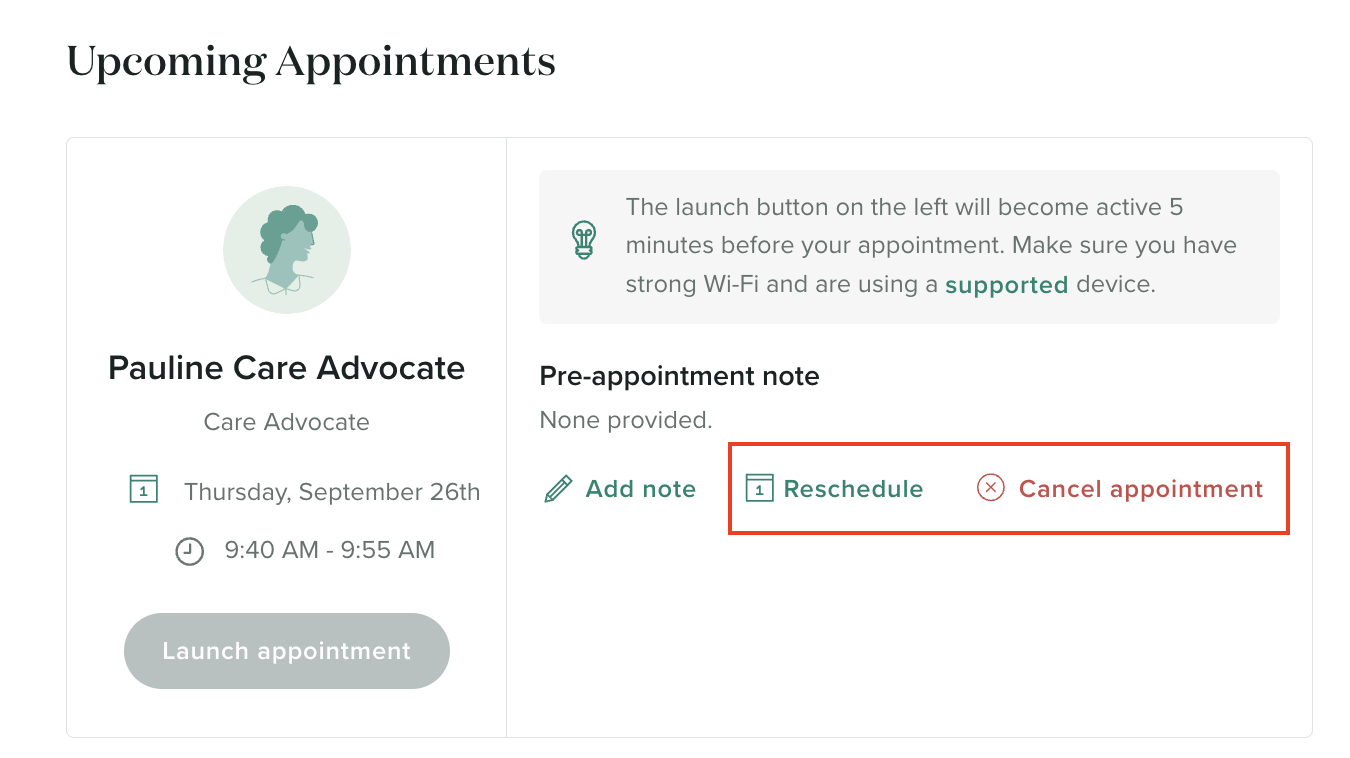Click the Launch appointment button
Screen dimensions: 1350x758
point(287,651)
